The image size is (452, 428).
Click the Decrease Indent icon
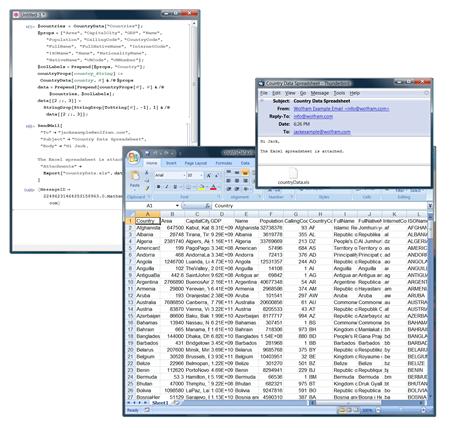(x=229, y=189)
